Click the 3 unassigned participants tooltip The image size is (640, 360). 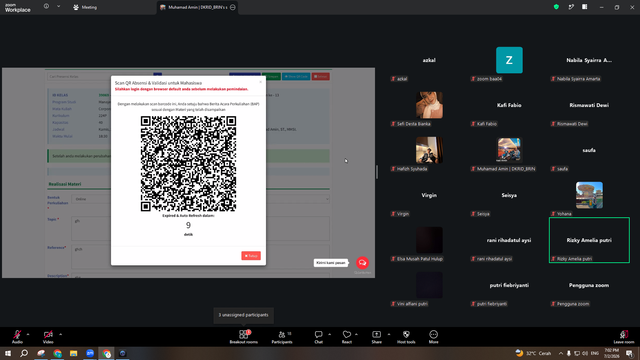244,315
